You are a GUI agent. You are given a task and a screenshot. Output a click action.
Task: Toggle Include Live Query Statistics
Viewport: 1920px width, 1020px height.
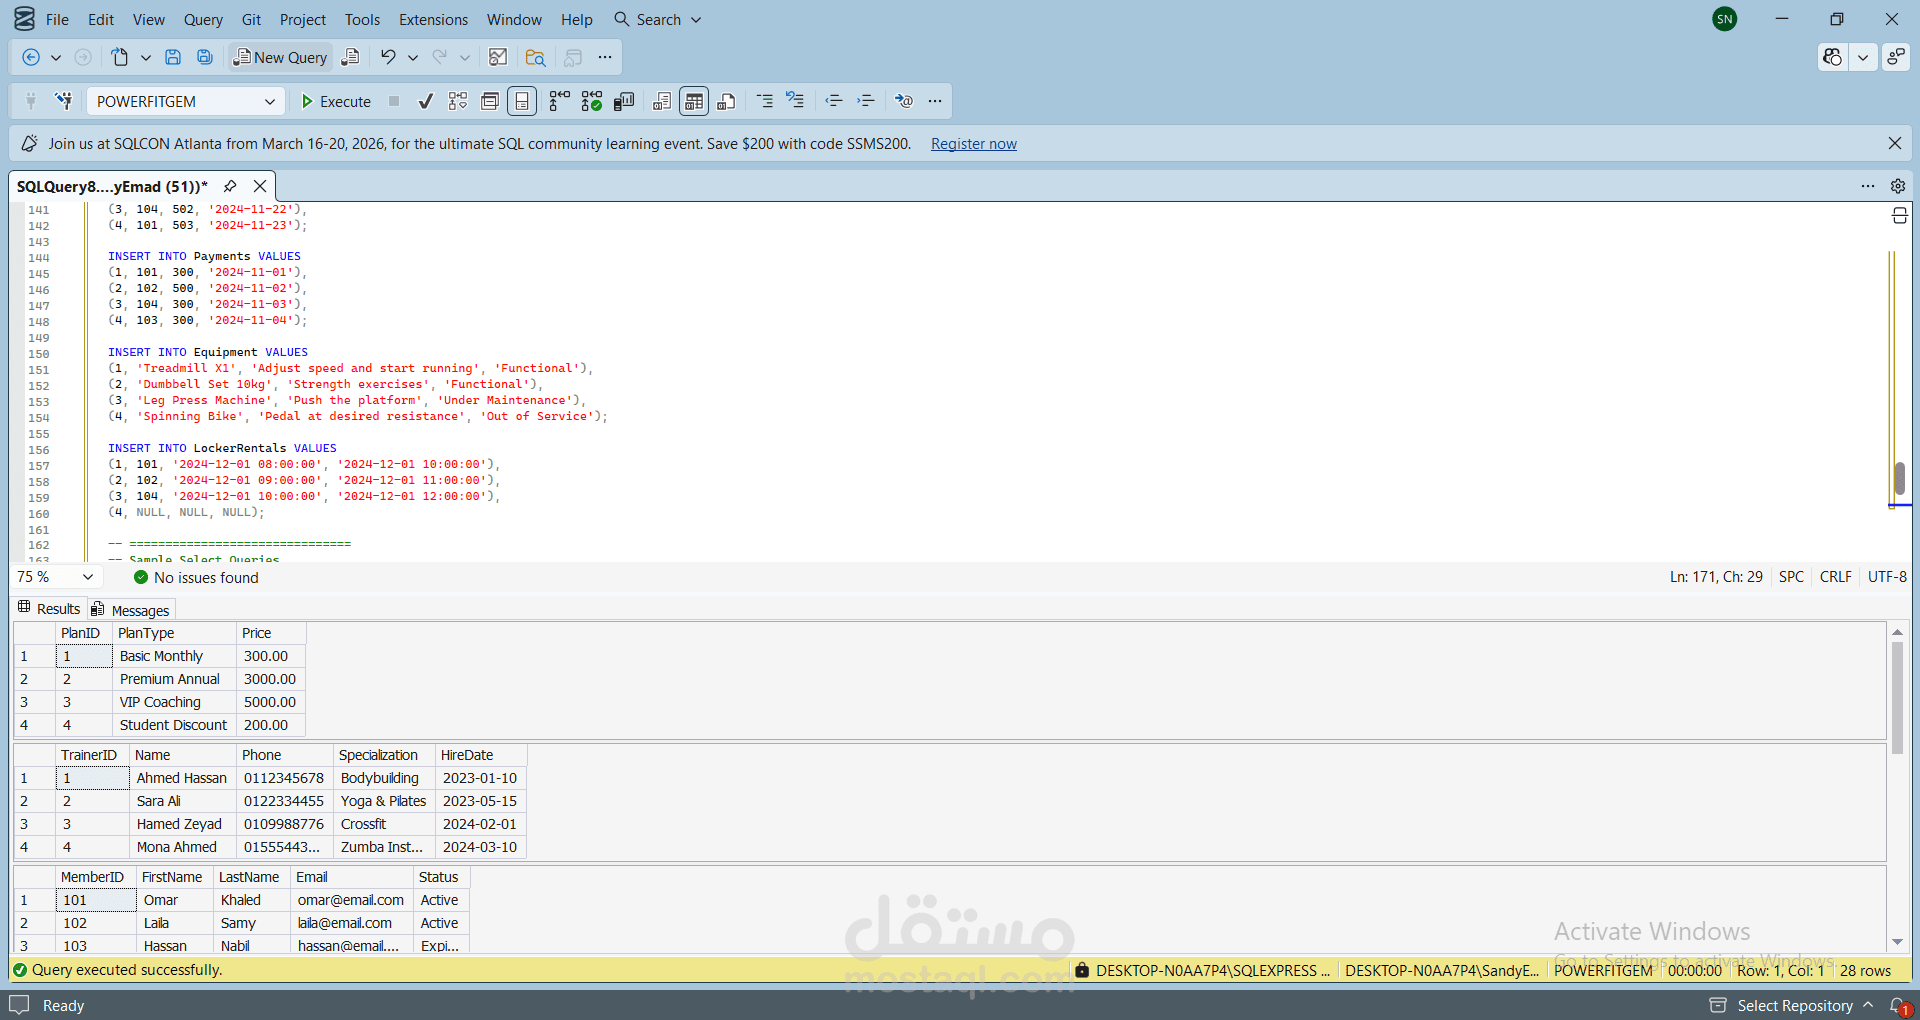592,101
